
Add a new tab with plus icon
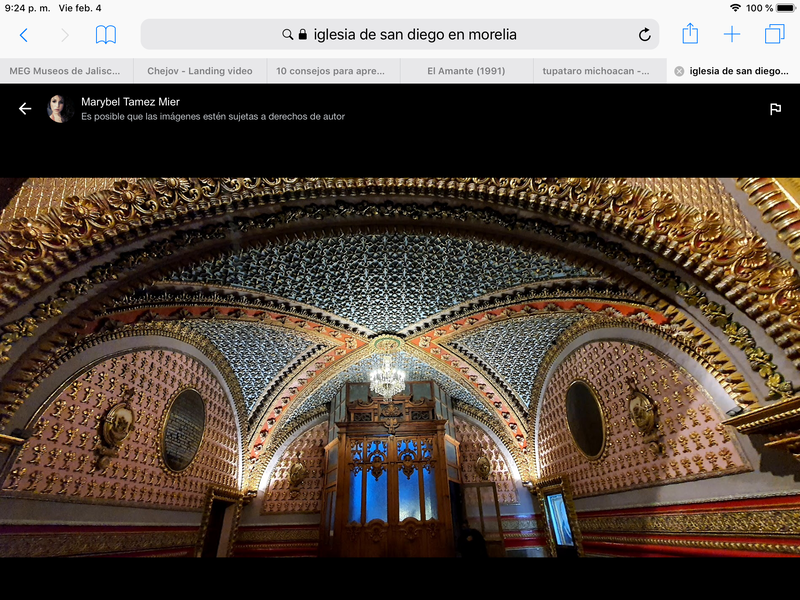[x=732, y=34]
